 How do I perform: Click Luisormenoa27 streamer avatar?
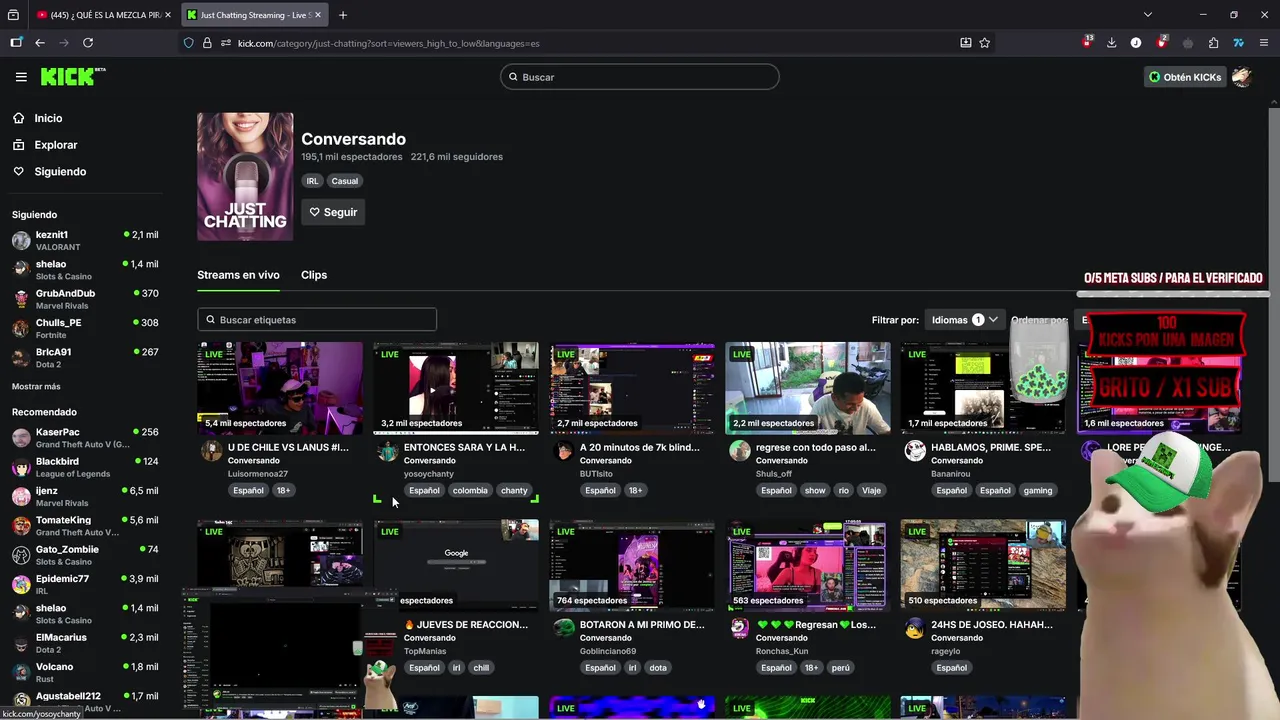pos(211,451)
